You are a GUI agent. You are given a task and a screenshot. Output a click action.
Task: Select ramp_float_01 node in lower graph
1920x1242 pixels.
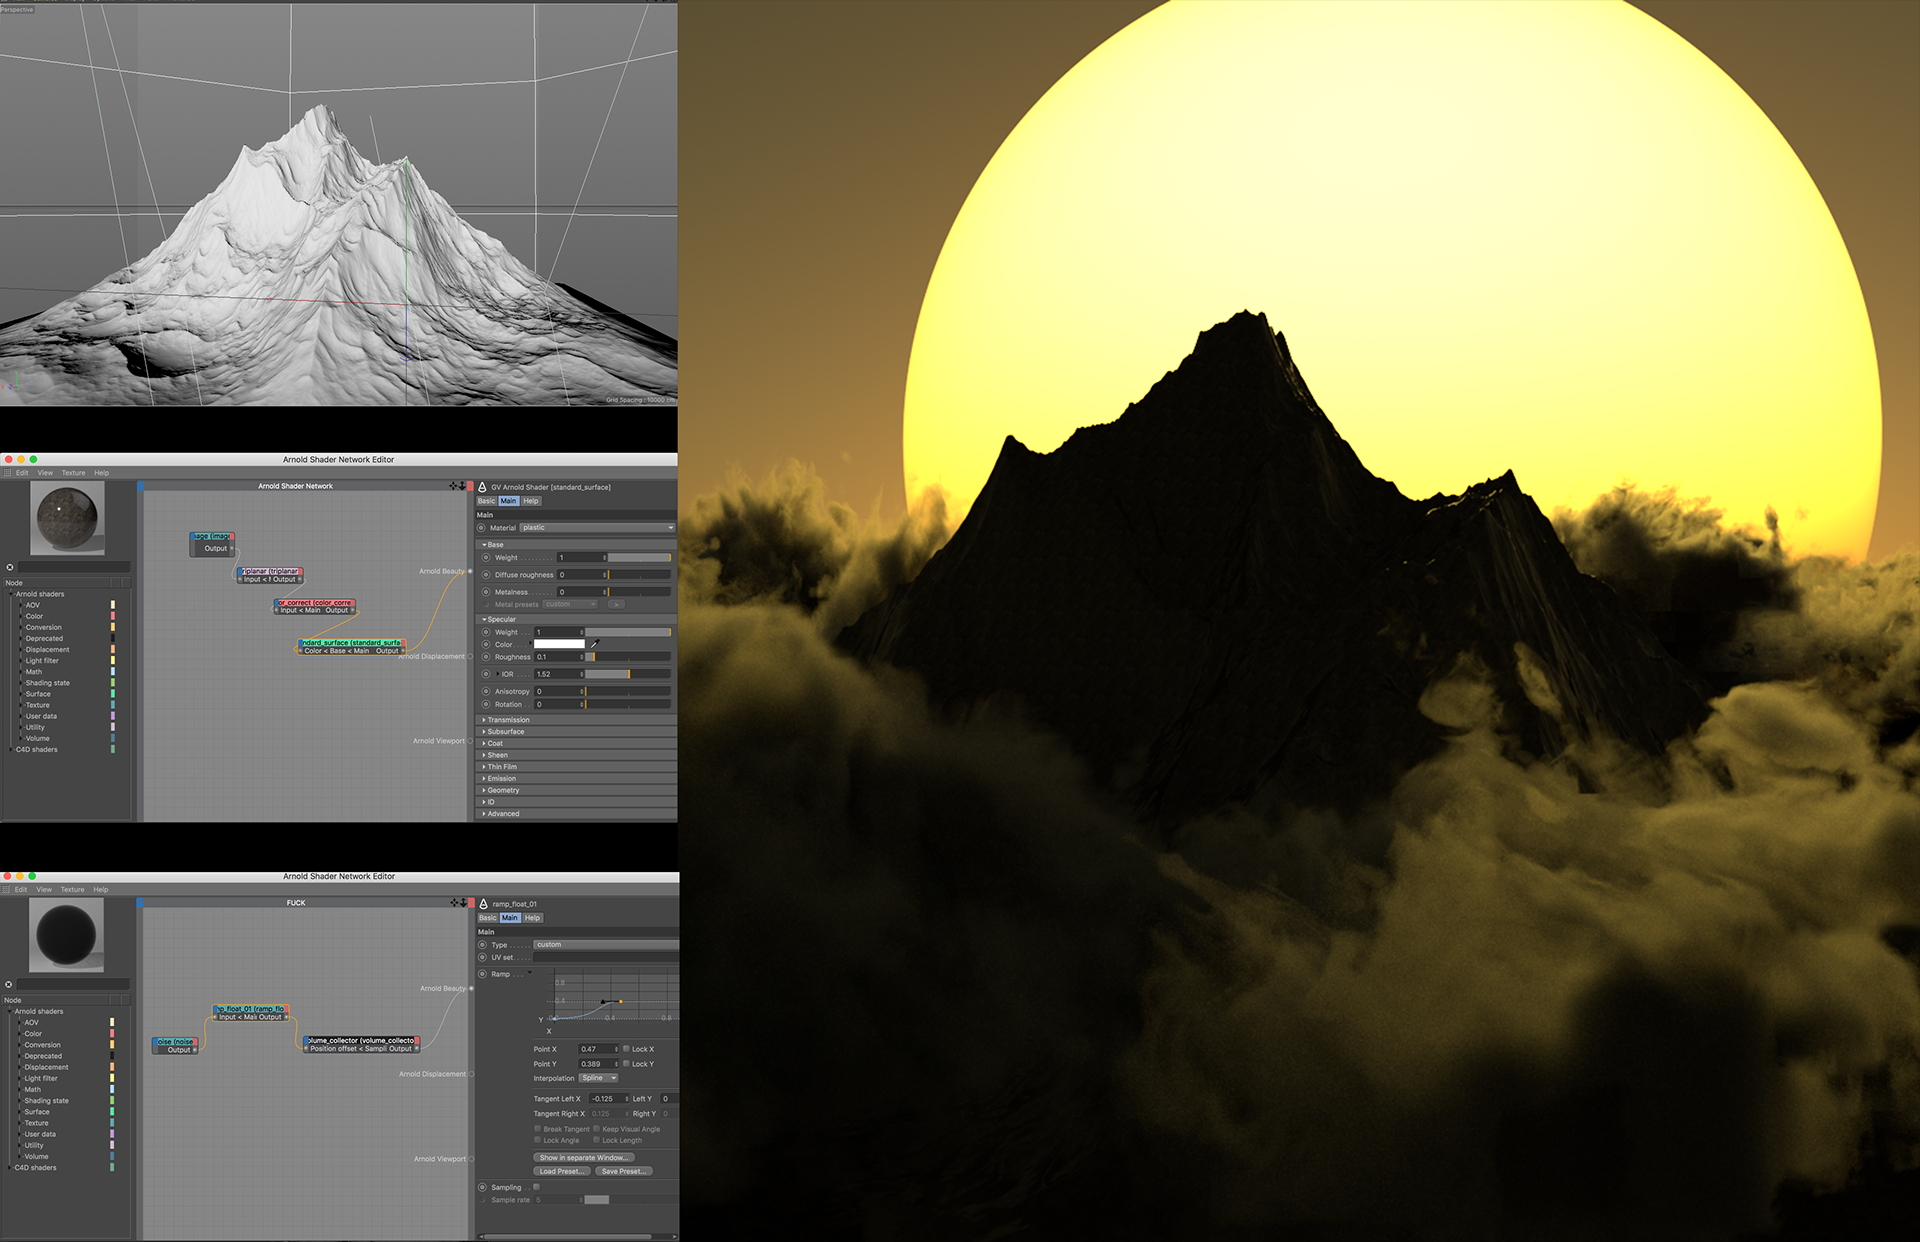pos(250,1013)
